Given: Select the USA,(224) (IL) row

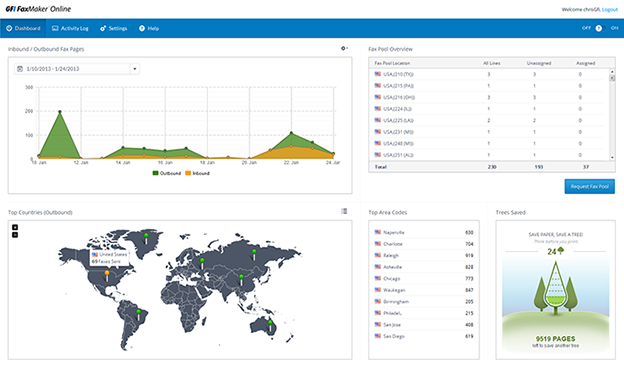Looking at the screenshot, I should [x=489, y=109].
